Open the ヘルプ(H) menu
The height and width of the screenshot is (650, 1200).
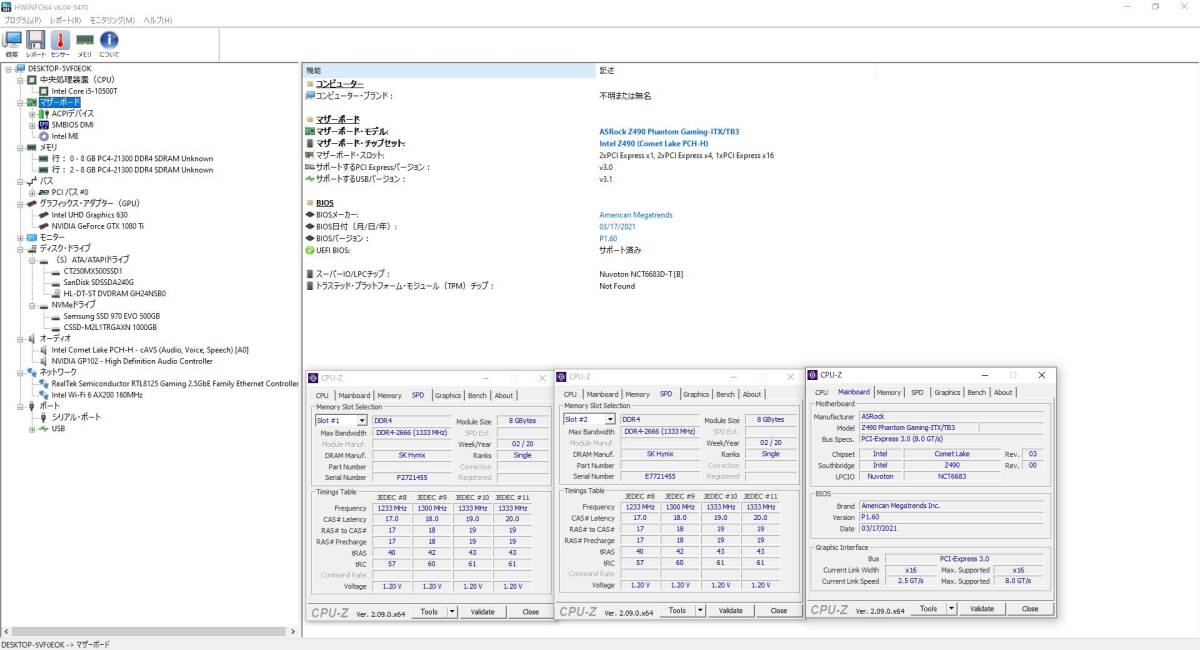157,20
